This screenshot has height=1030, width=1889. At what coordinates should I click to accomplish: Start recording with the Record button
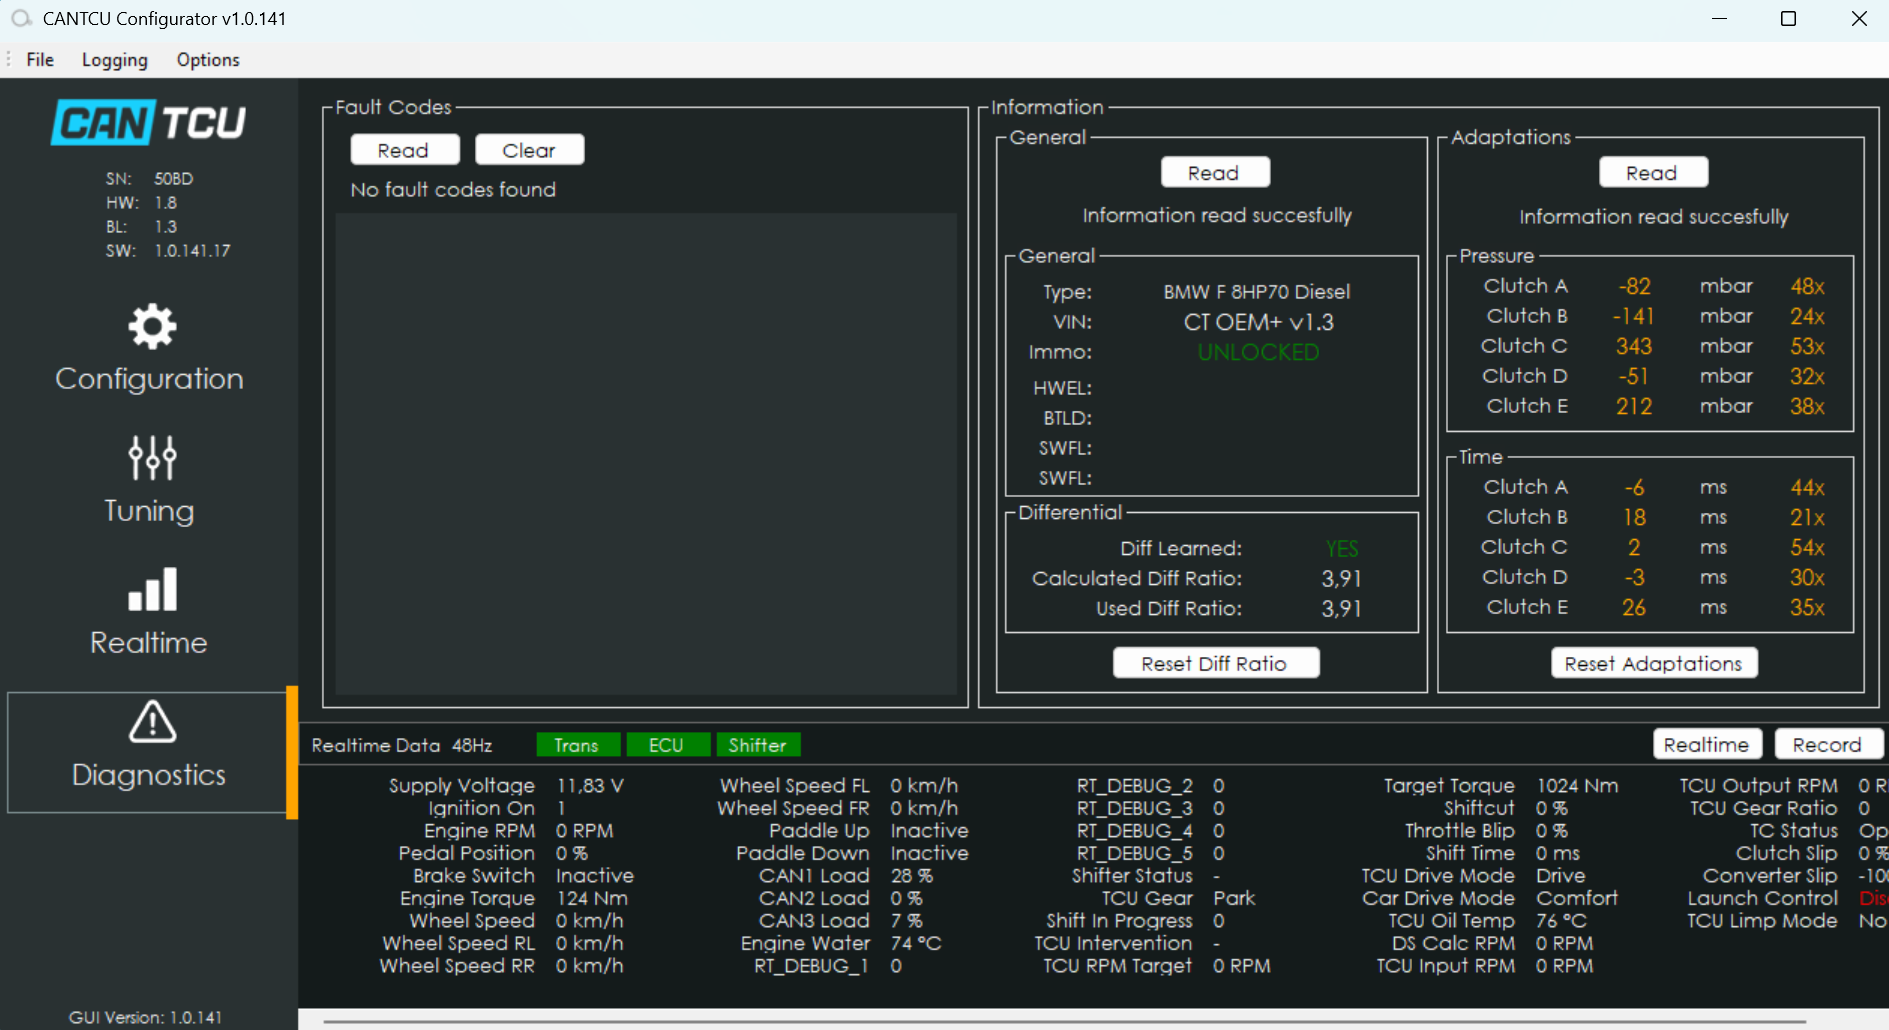point(1826,745)
